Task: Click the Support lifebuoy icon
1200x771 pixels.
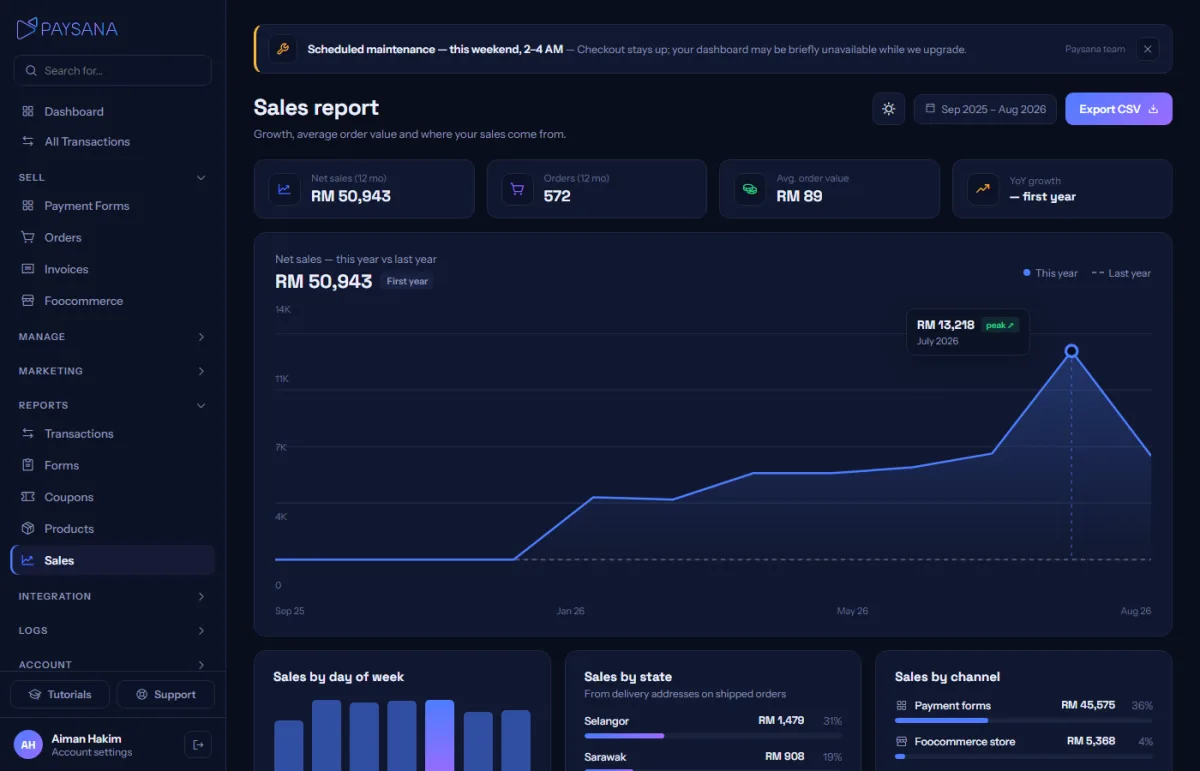Action: (142, 694)
